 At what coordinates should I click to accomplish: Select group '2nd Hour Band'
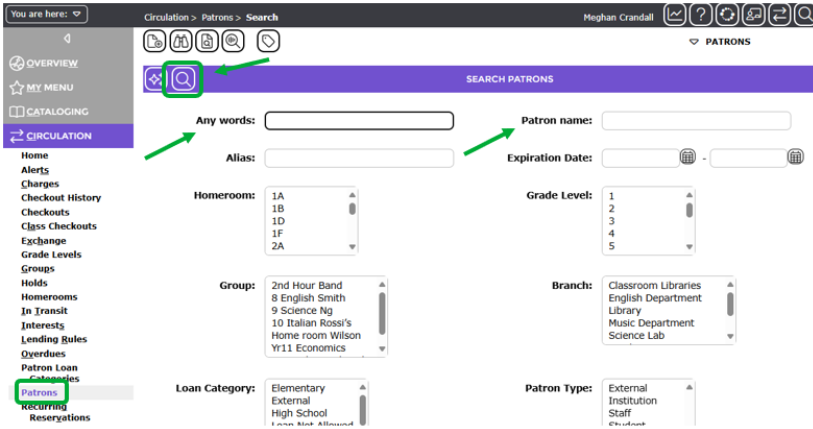[306, 285]
